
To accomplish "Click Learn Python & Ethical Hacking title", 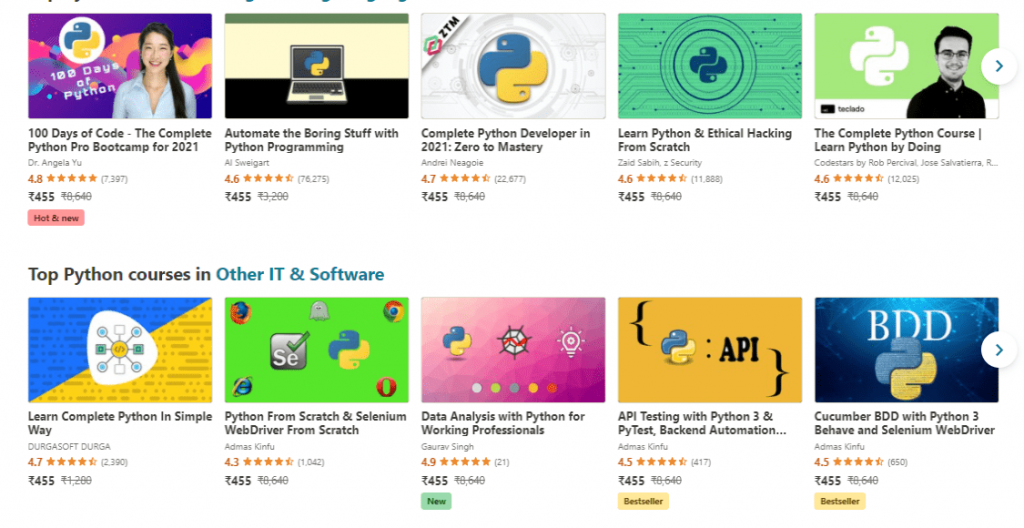I will [704, 140].
